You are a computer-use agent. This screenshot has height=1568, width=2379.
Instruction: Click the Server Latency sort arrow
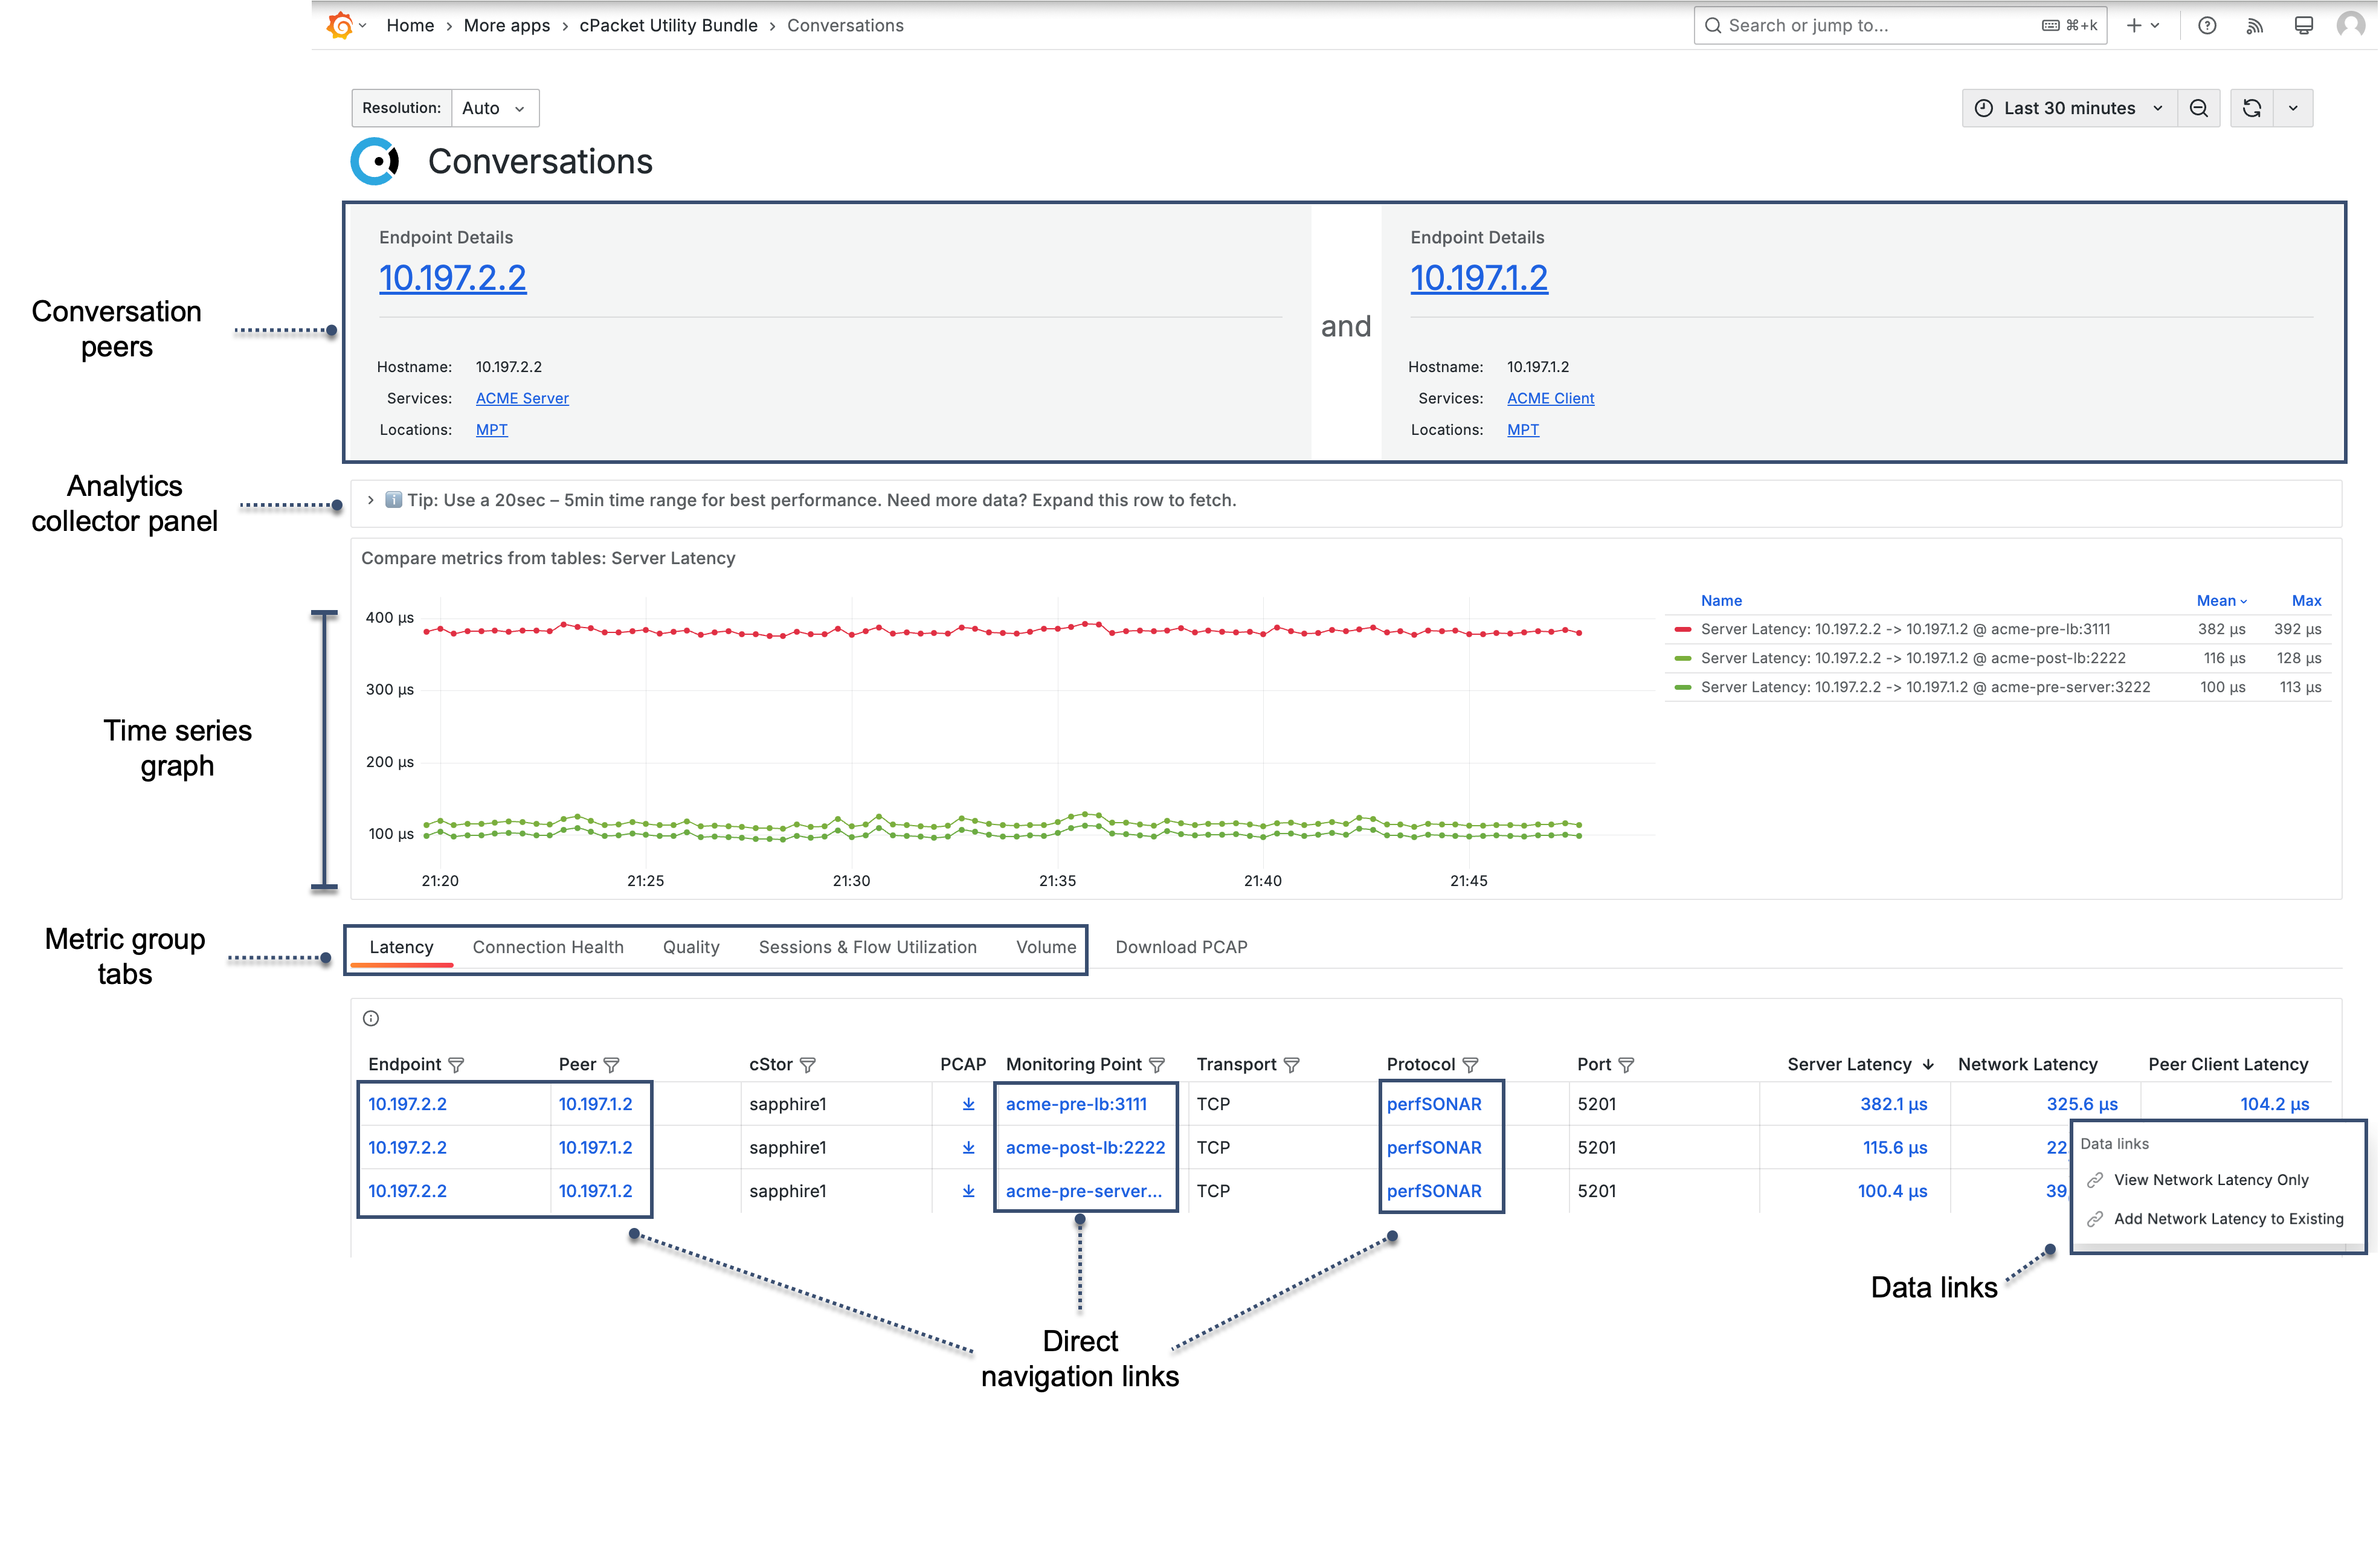click(x=1928, y=1065)
